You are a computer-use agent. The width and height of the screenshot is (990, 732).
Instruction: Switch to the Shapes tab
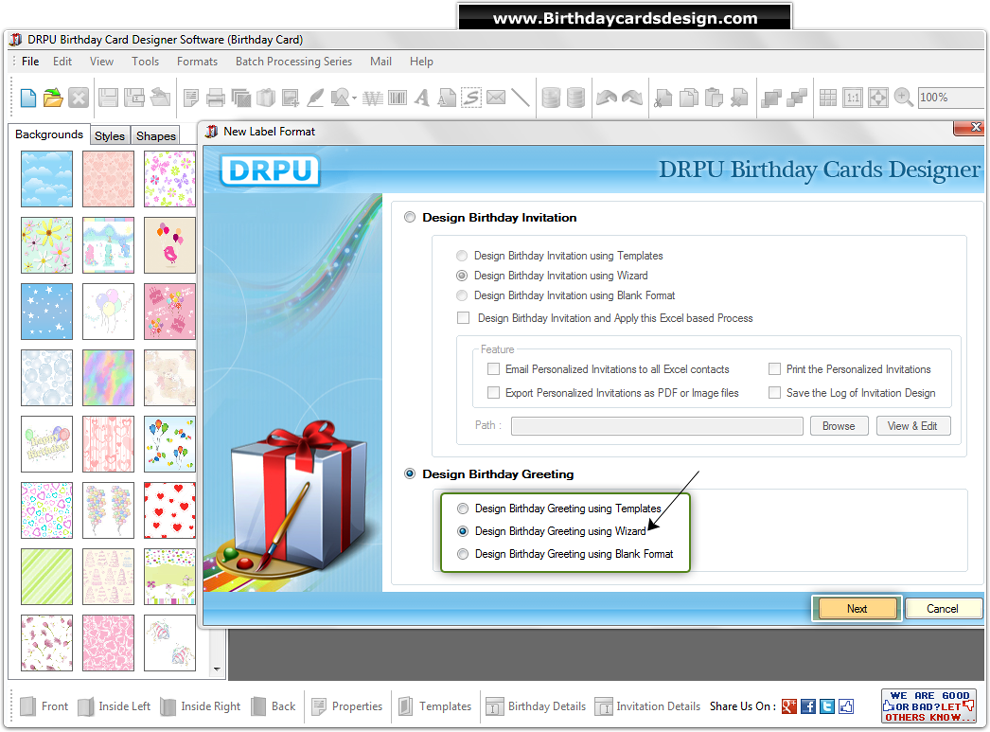(x=156, y=136)
